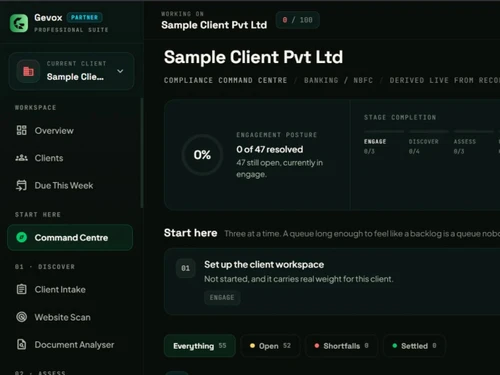The height and width of the screenshot is (375, 500).
Task: Open Overview in the sidebar
Action: 70,130
